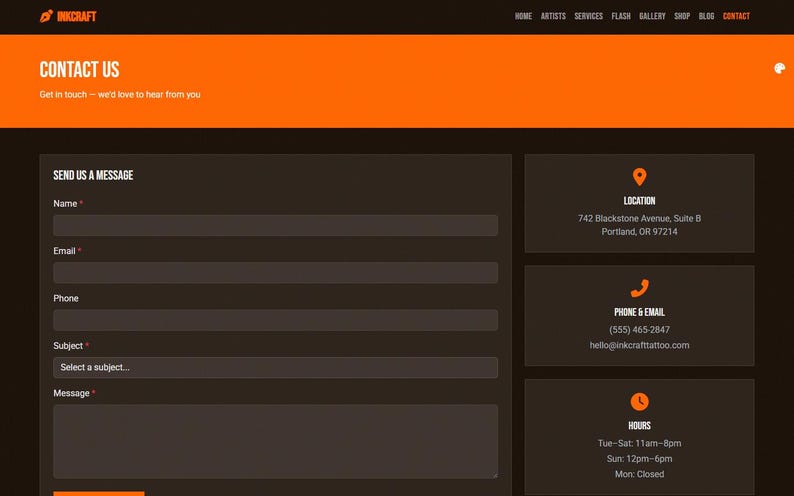Open the Artists page

(x=553, y=16)
